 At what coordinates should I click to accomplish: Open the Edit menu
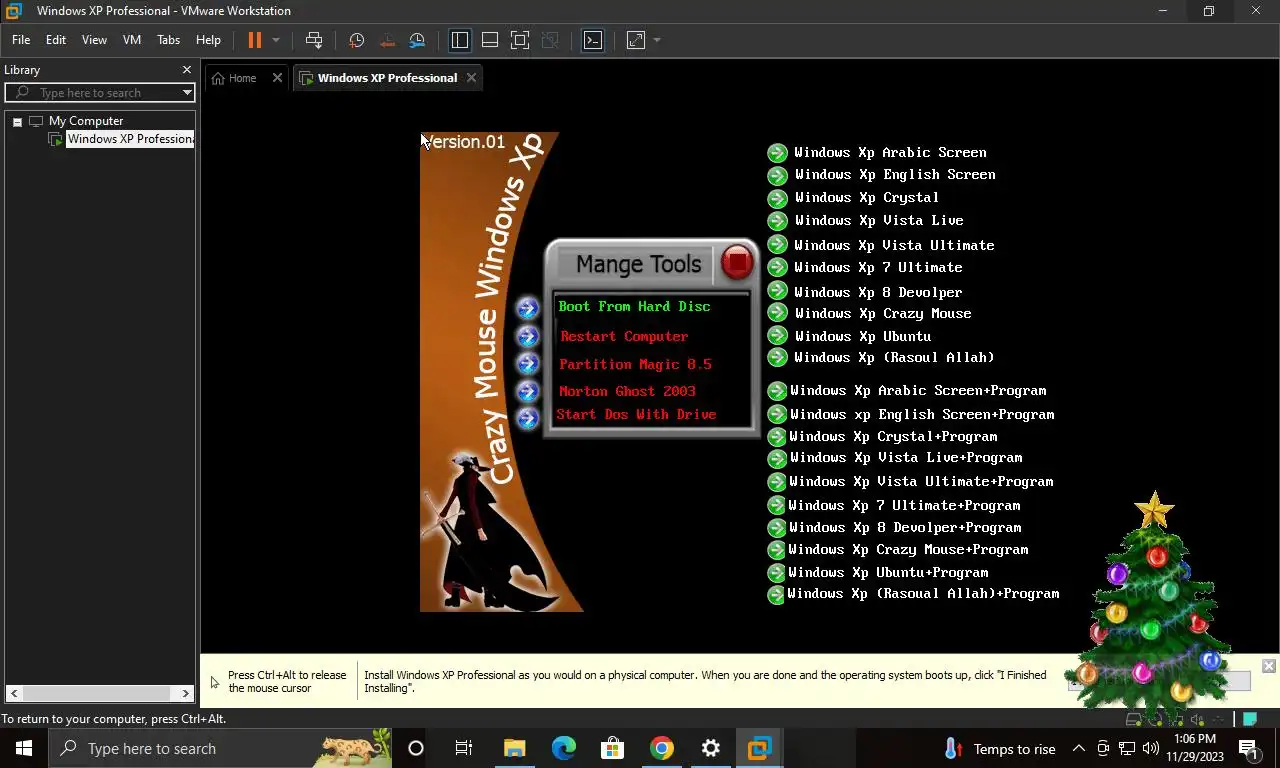(x=56, y=40)
